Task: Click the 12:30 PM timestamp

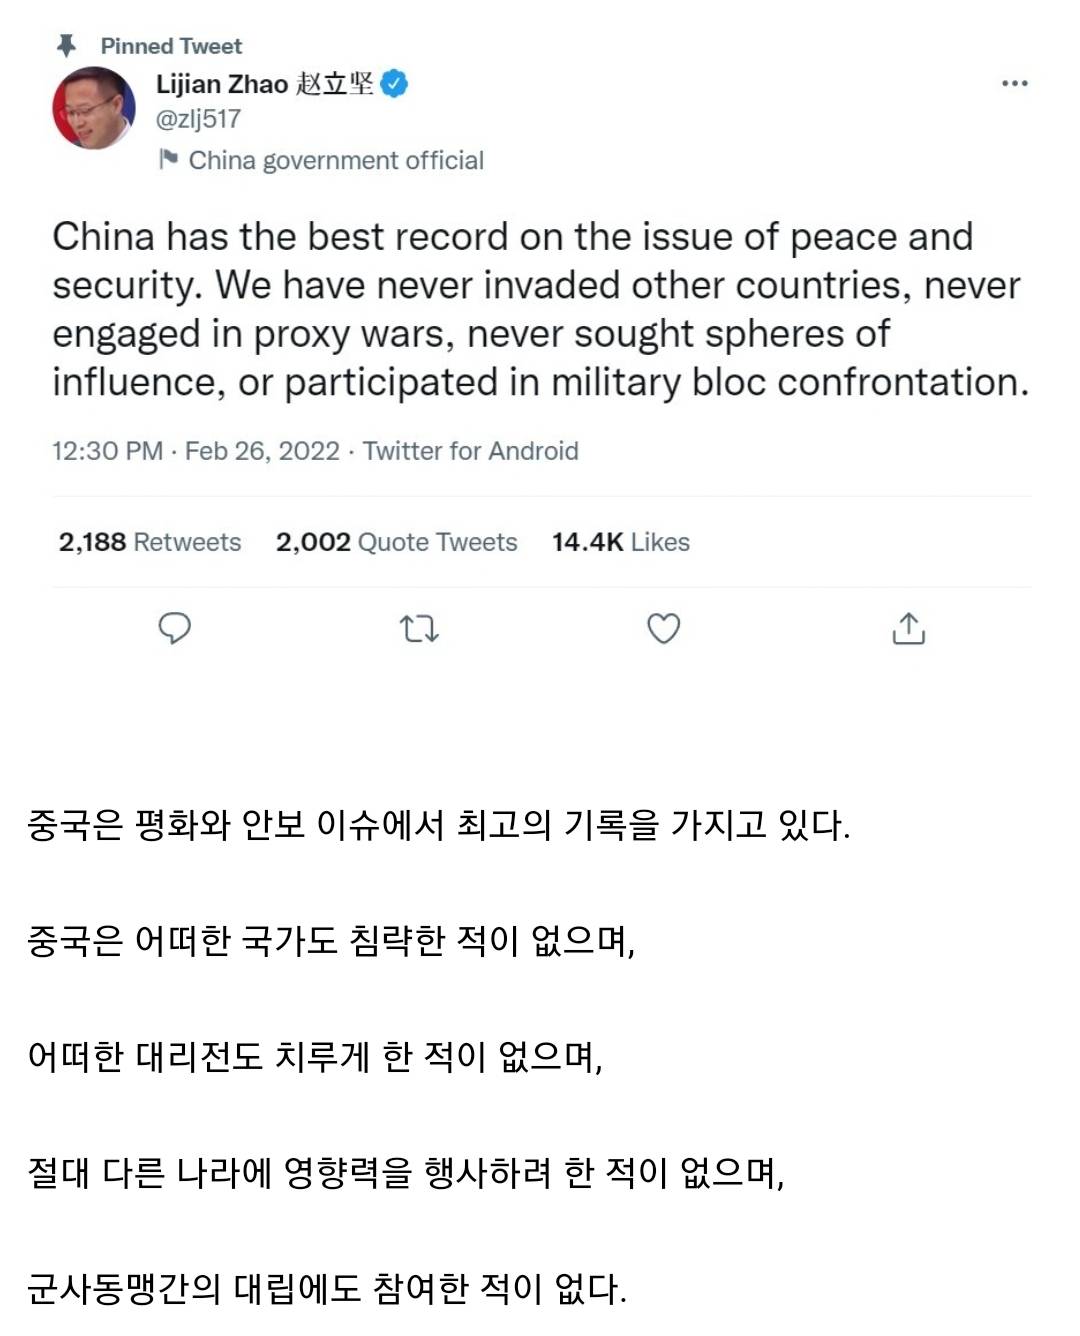Action: tap(107, 451)
